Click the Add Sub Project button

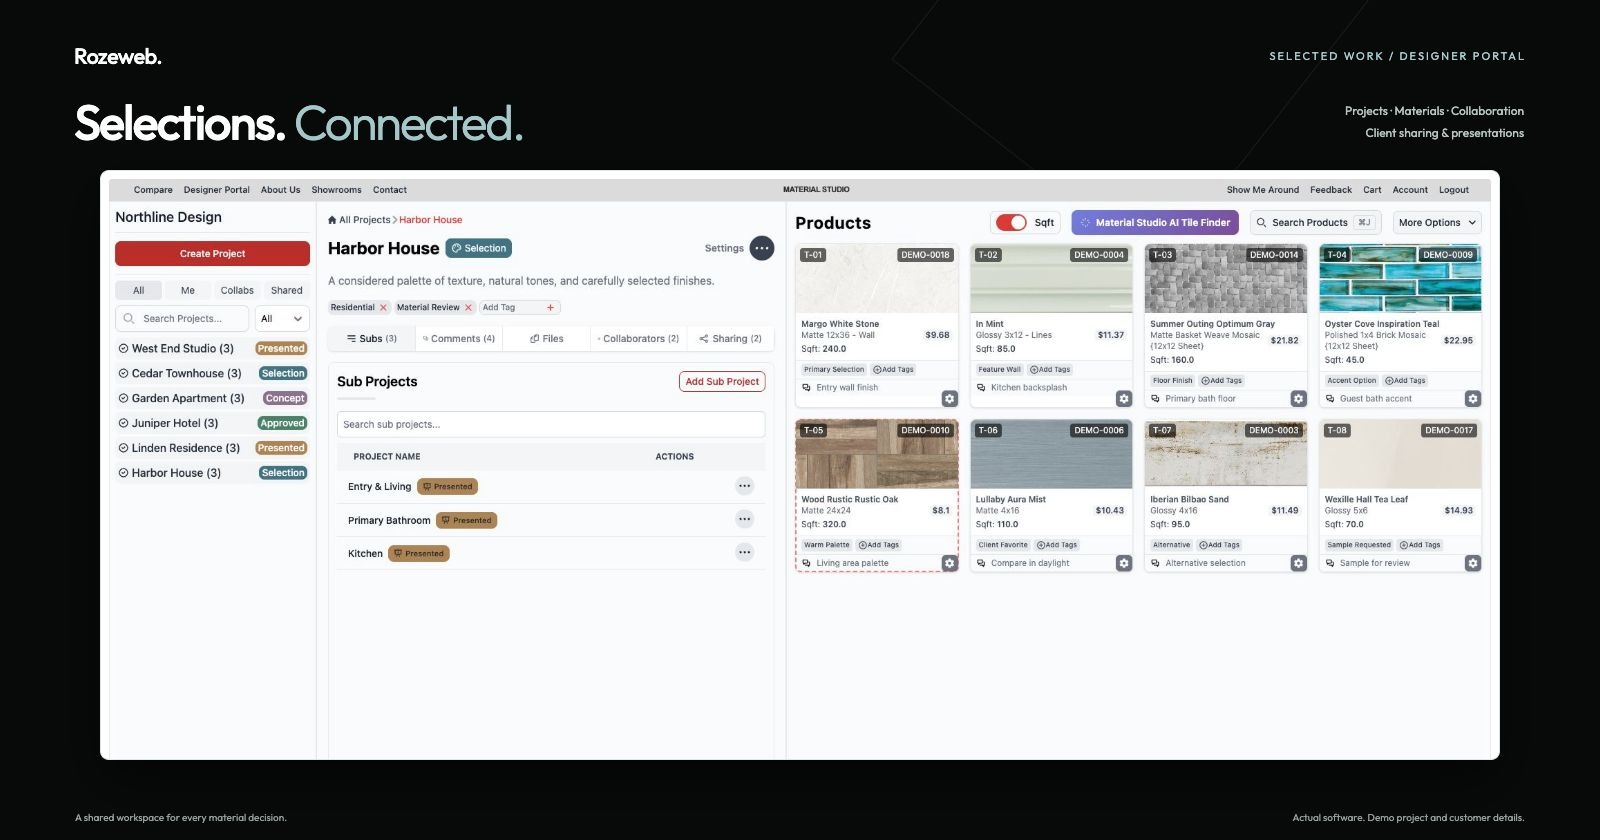(722, 382)
